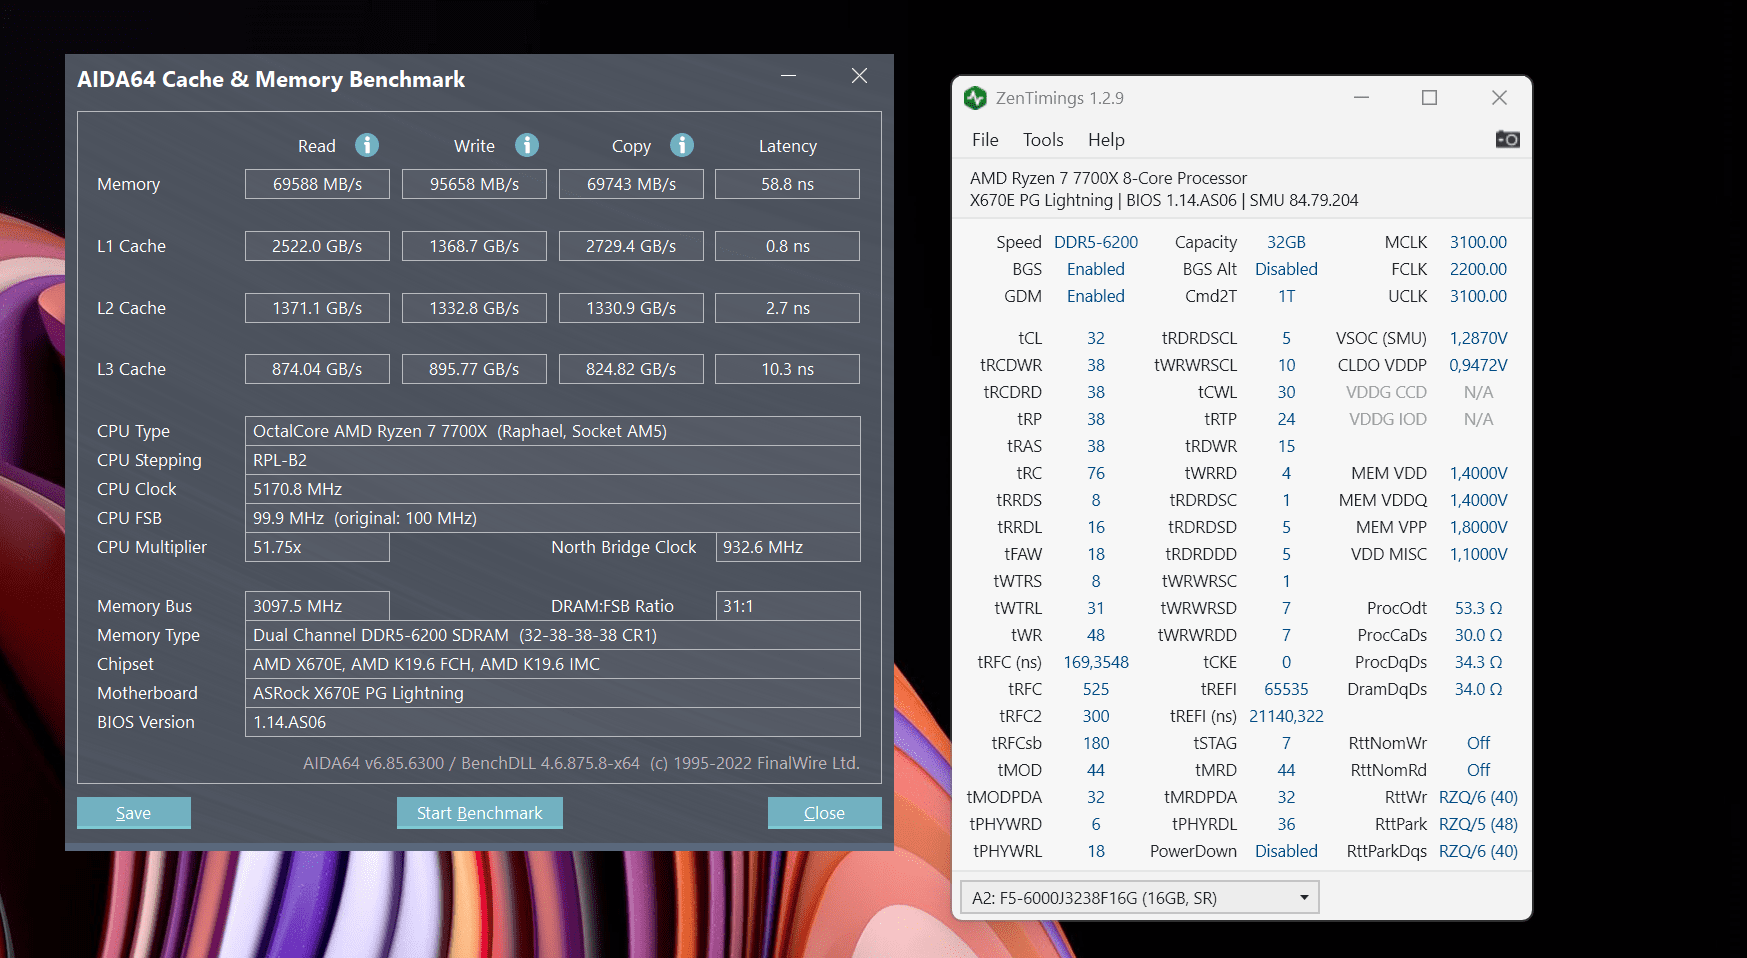1747x958 pixels.
Task: Click the CPU FSB field 99.9 MHz
Action: tap(553, 518)
